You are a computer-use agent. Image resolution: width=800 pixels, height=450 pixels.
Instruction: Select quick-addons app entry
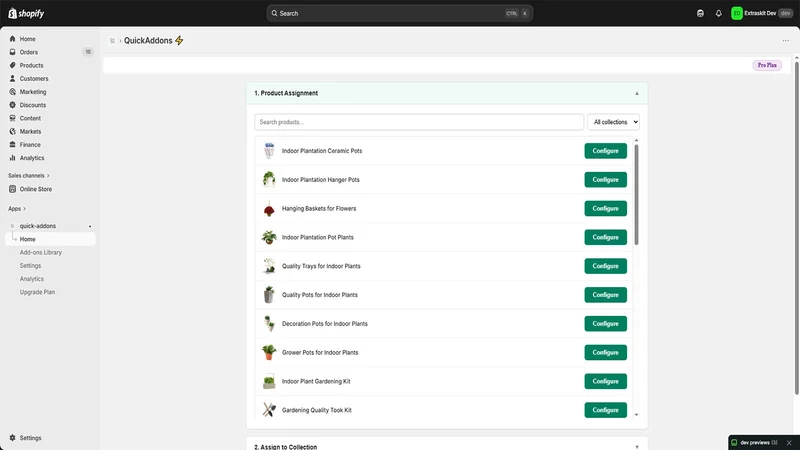tap(38, 226)
